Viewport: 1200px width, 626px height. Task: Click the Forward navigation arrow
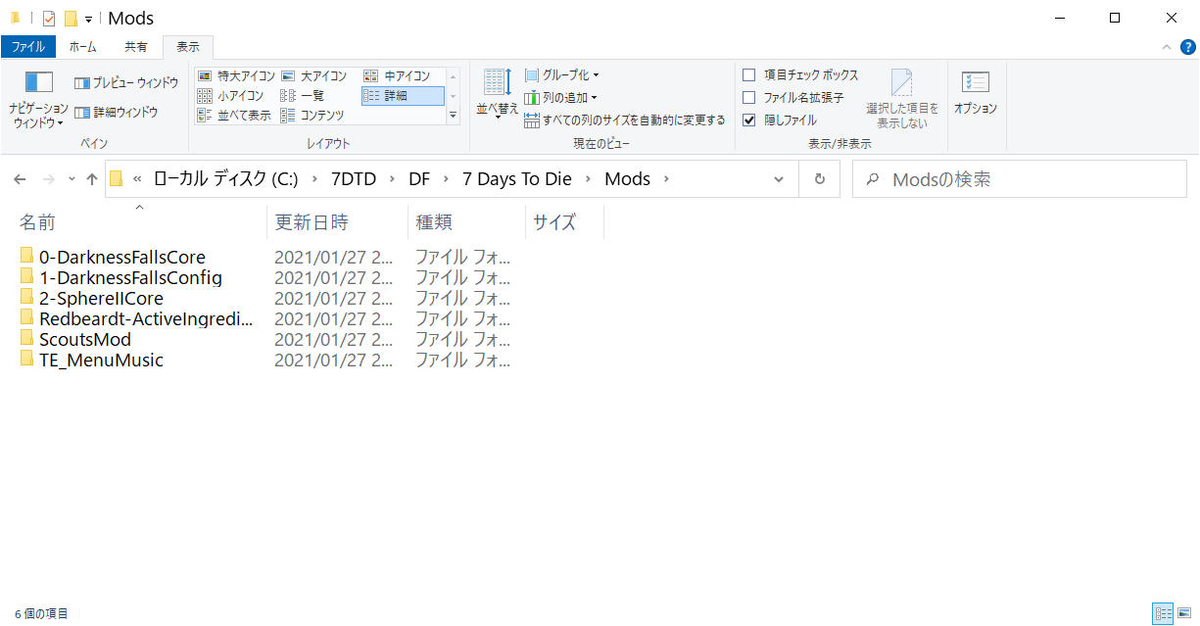point(47,179)
